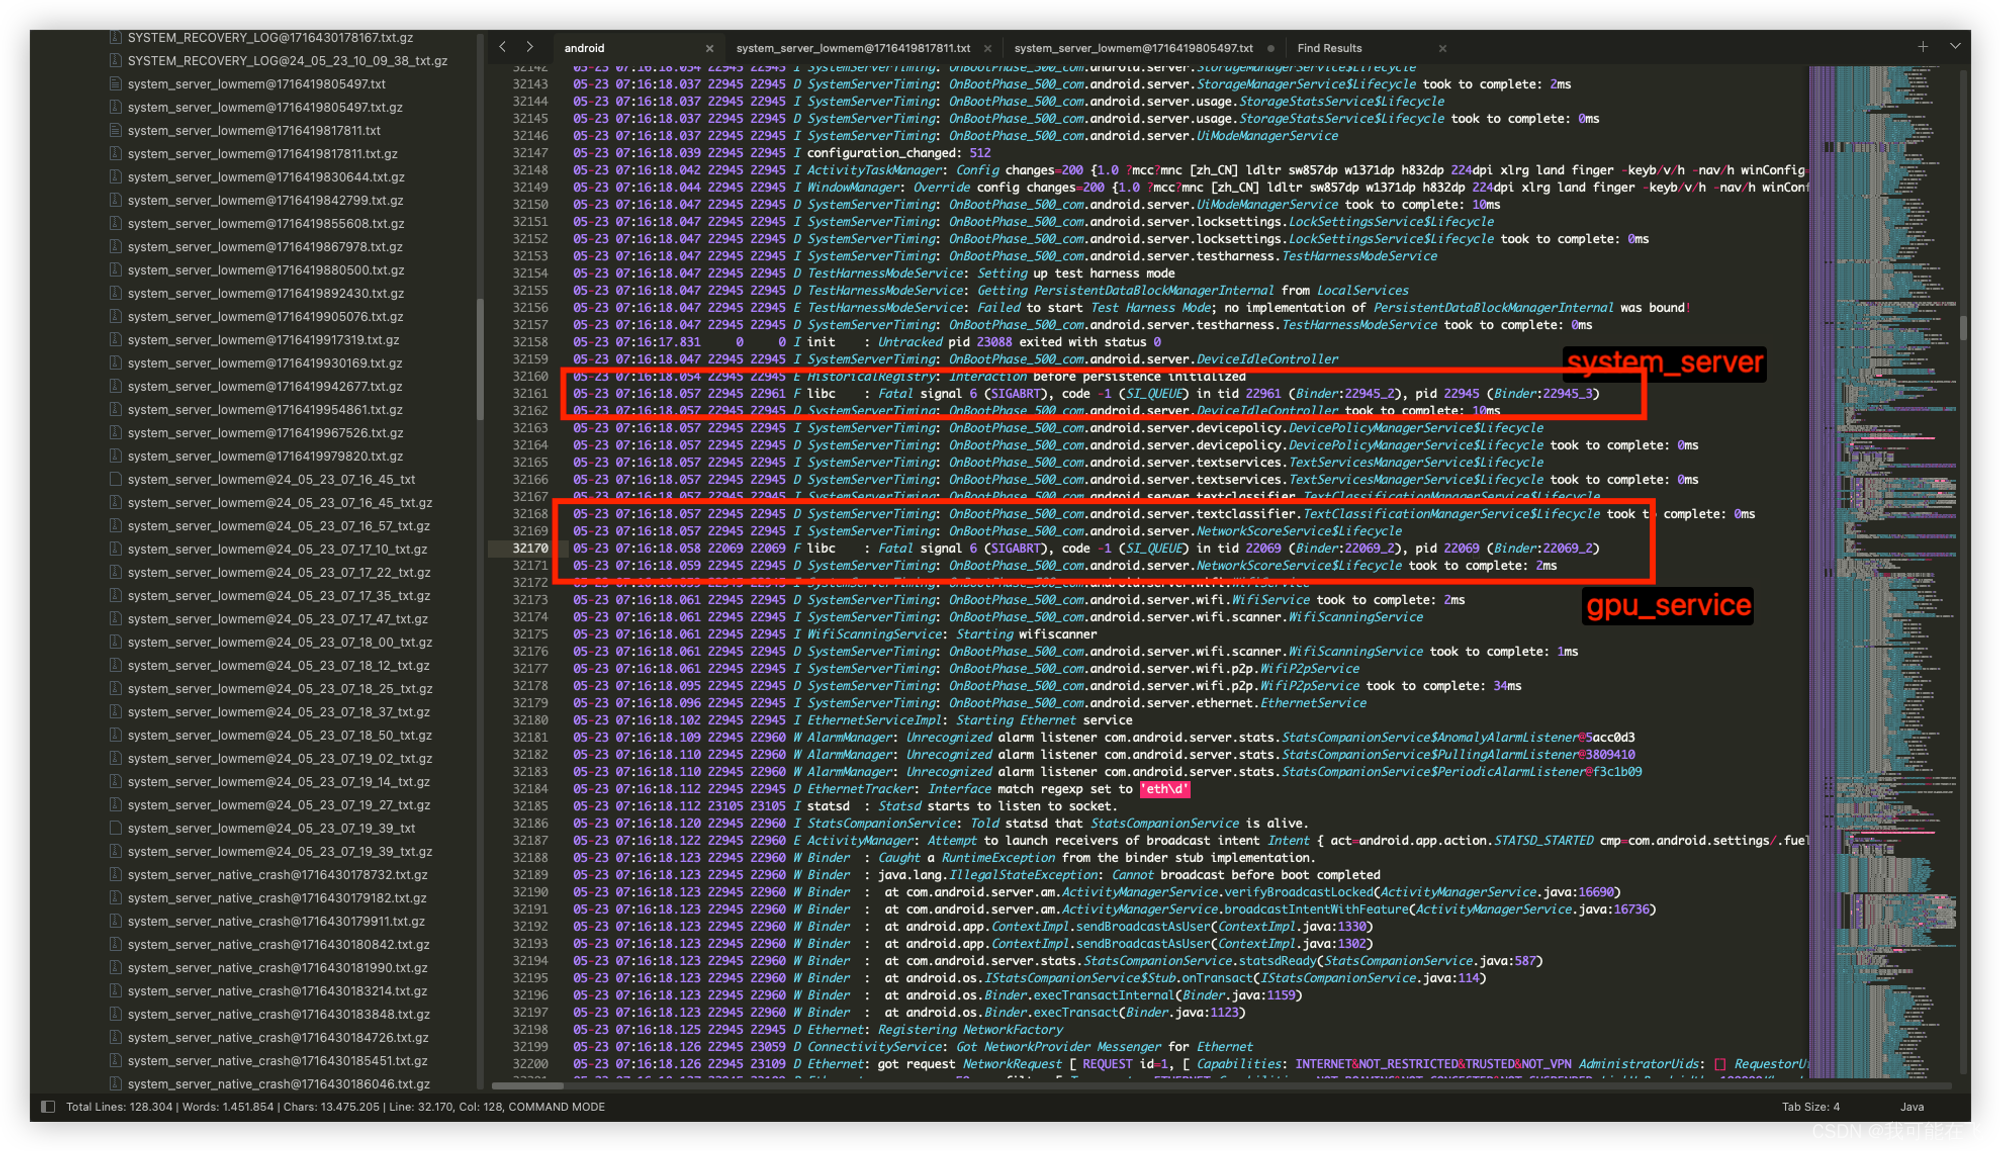
Task: Click the back navigation arrow
Action: tap(503, 47)
